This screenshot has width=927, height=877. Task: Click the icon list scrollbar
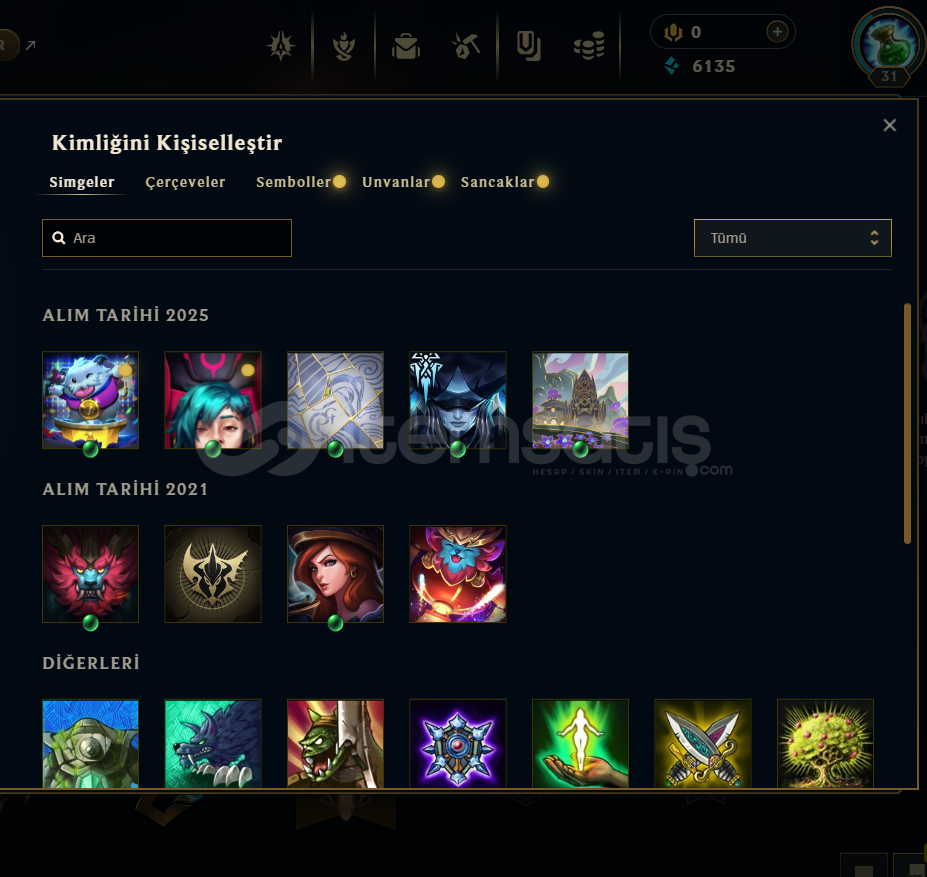(x=907, y=423)
